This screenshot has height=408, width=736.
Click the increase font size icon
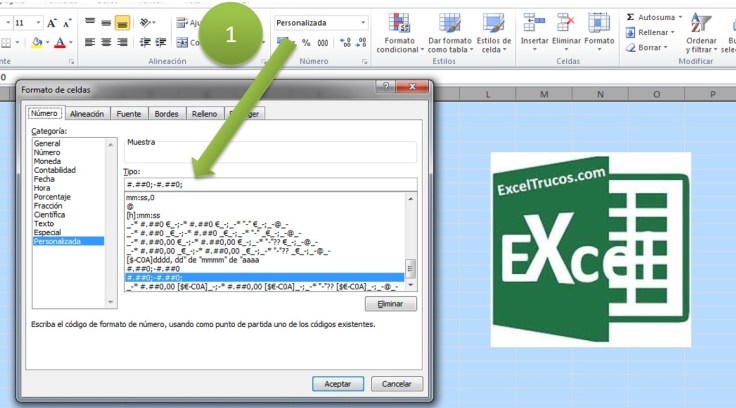pyautogui.click(x=52, y=23)
